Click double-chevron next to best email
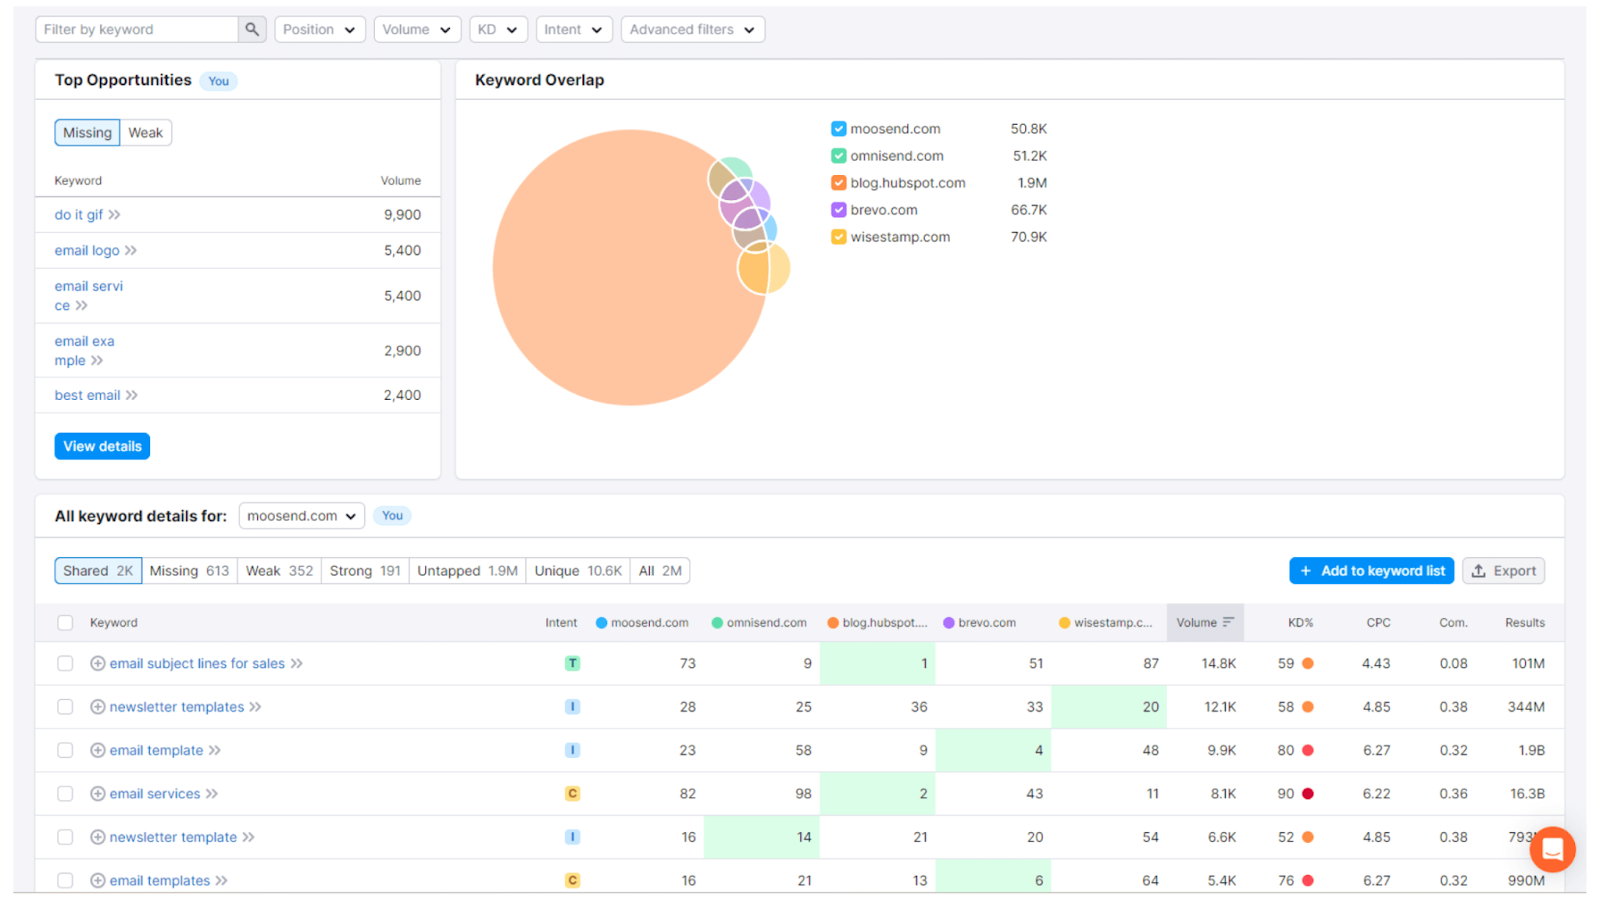Image resolution: width=1600 pixels, height=900 pixels. point(132,396)
